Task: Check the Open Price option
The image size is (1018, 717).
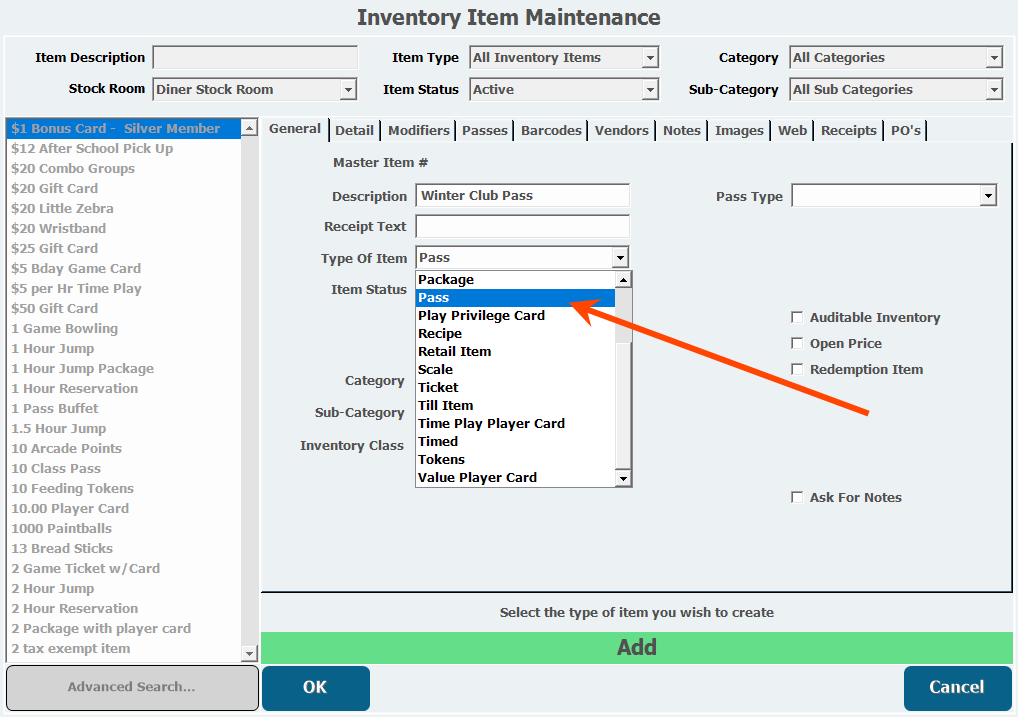Action: point(797,344)
